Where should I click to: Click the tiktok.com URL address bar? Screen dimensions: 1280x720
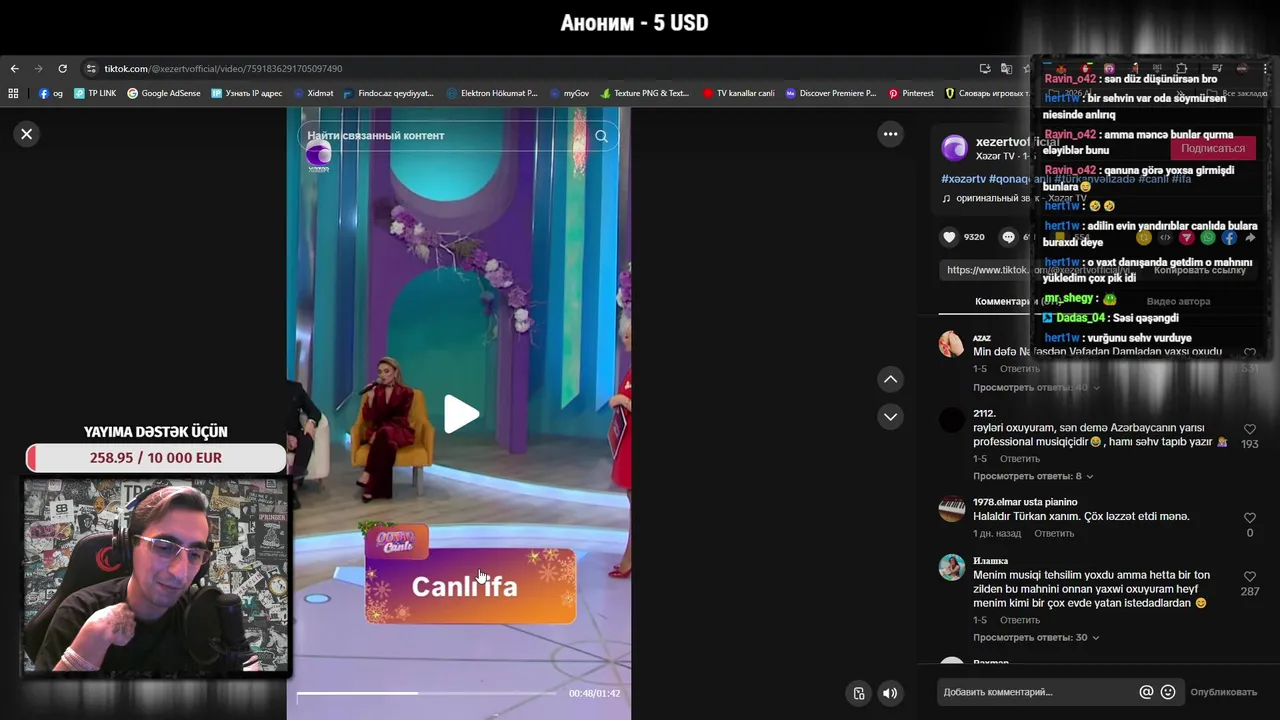point(223,69)
